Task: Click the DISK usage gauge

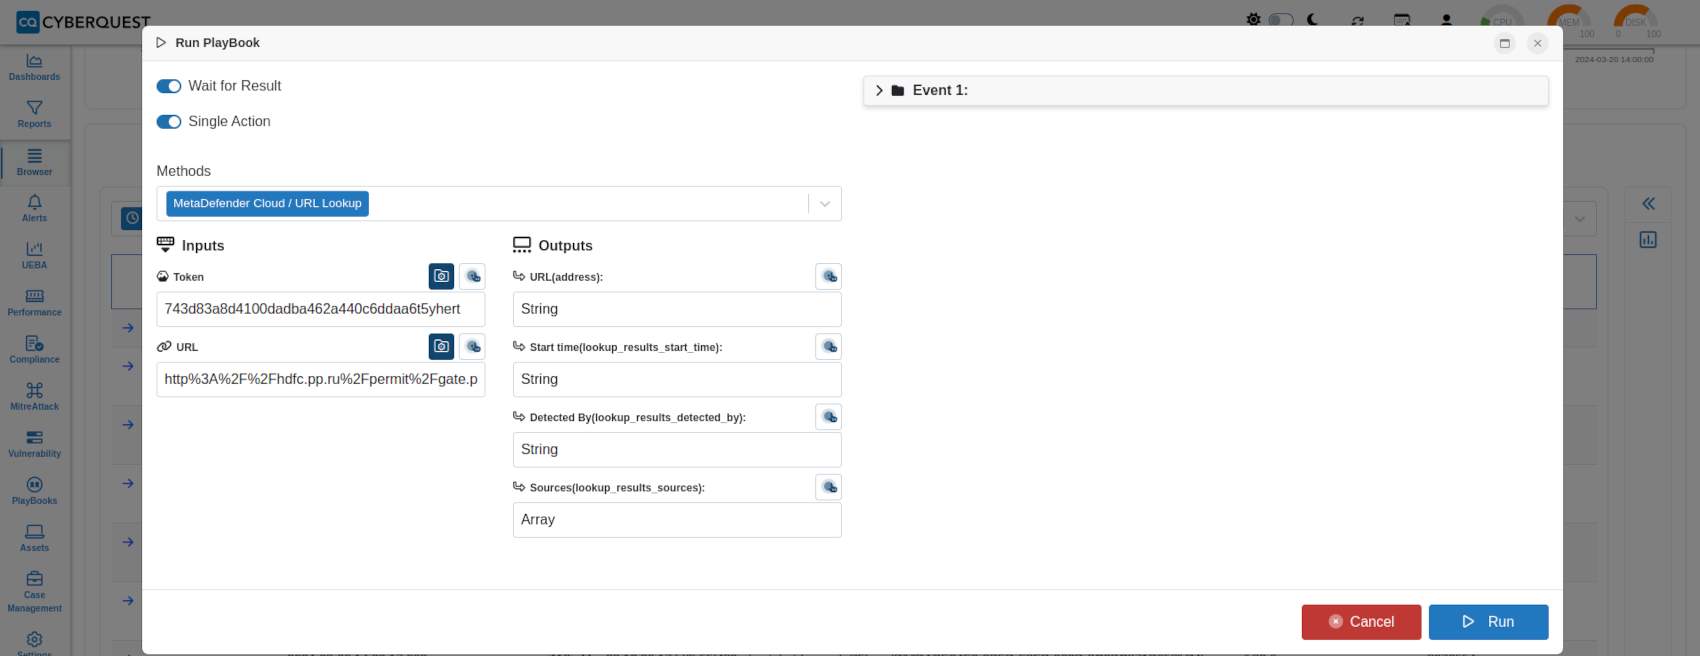Action: tap(1635, 21)
